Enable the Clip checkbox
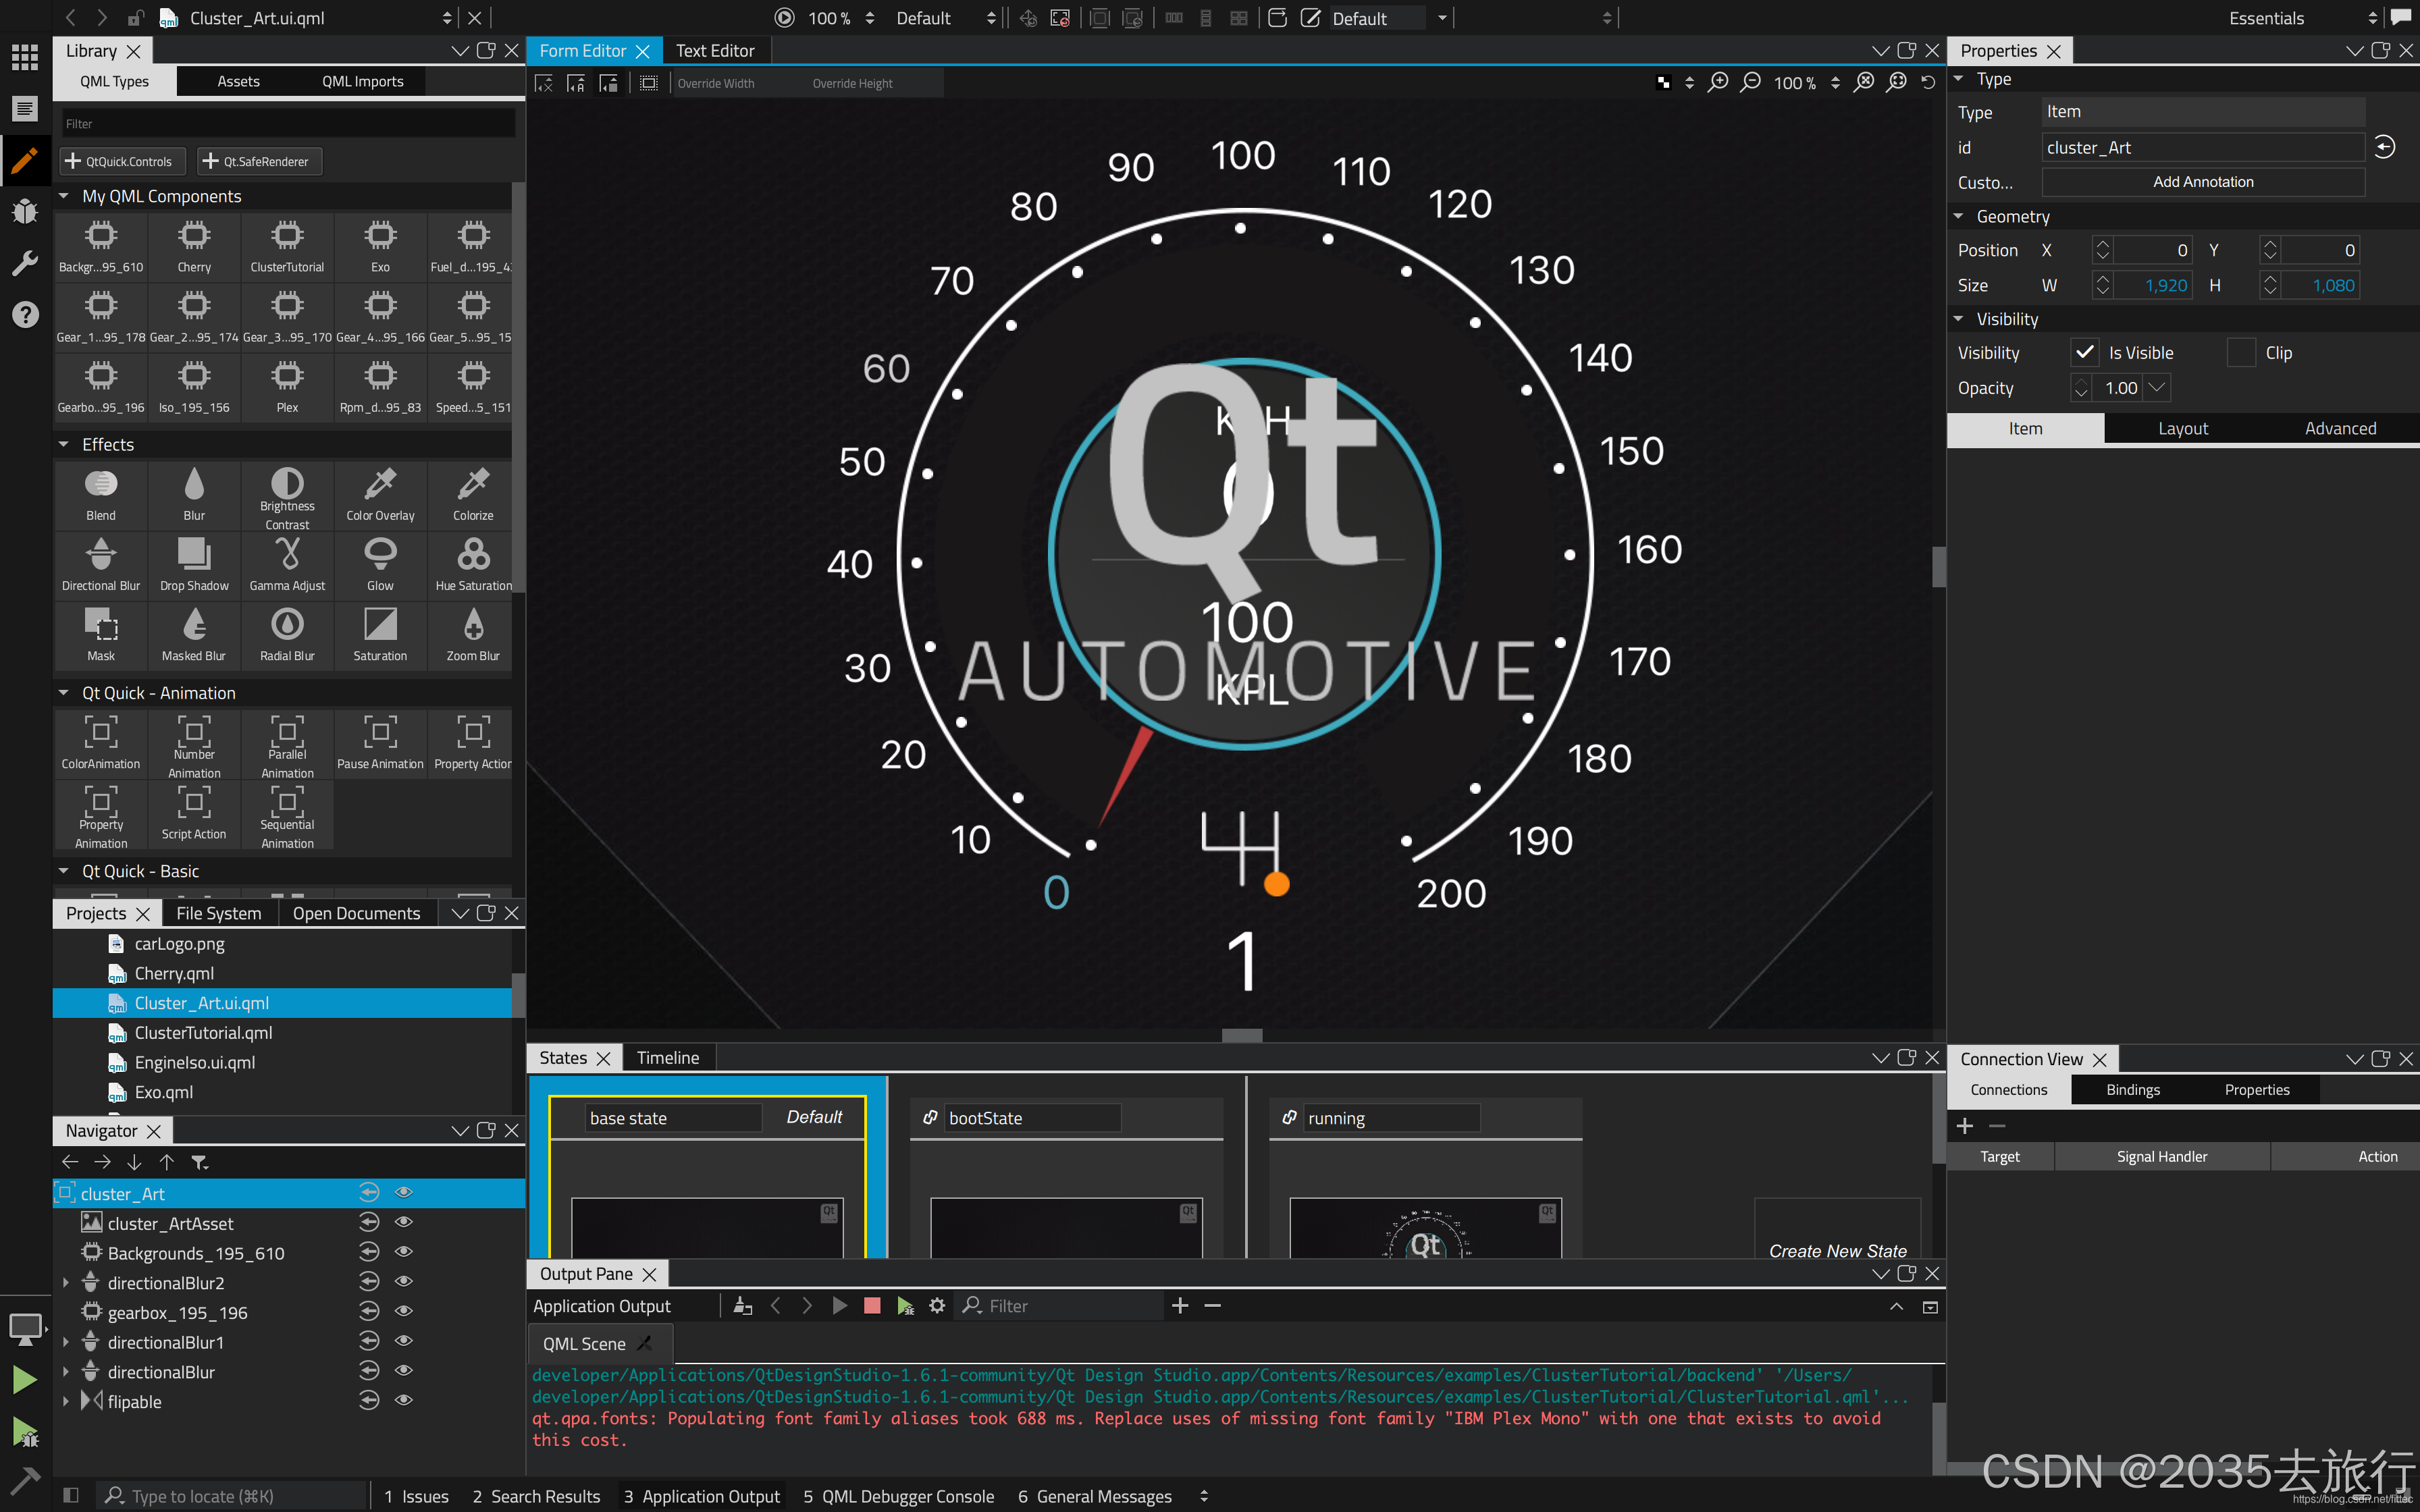The height and width of the screenshot is (1512, 2420). point(2242,353)
